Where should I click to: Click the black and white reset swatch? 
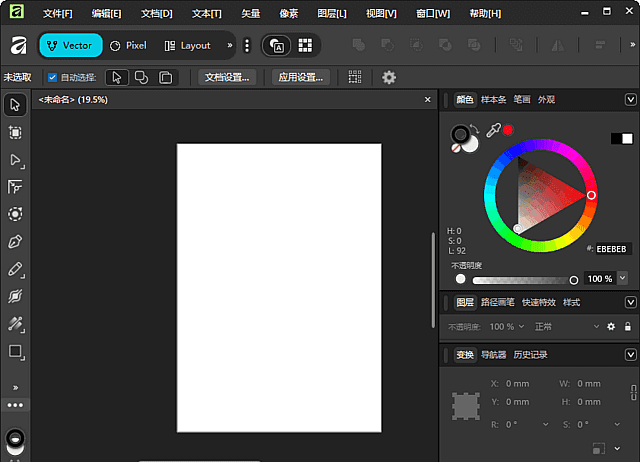click(622, 139)
